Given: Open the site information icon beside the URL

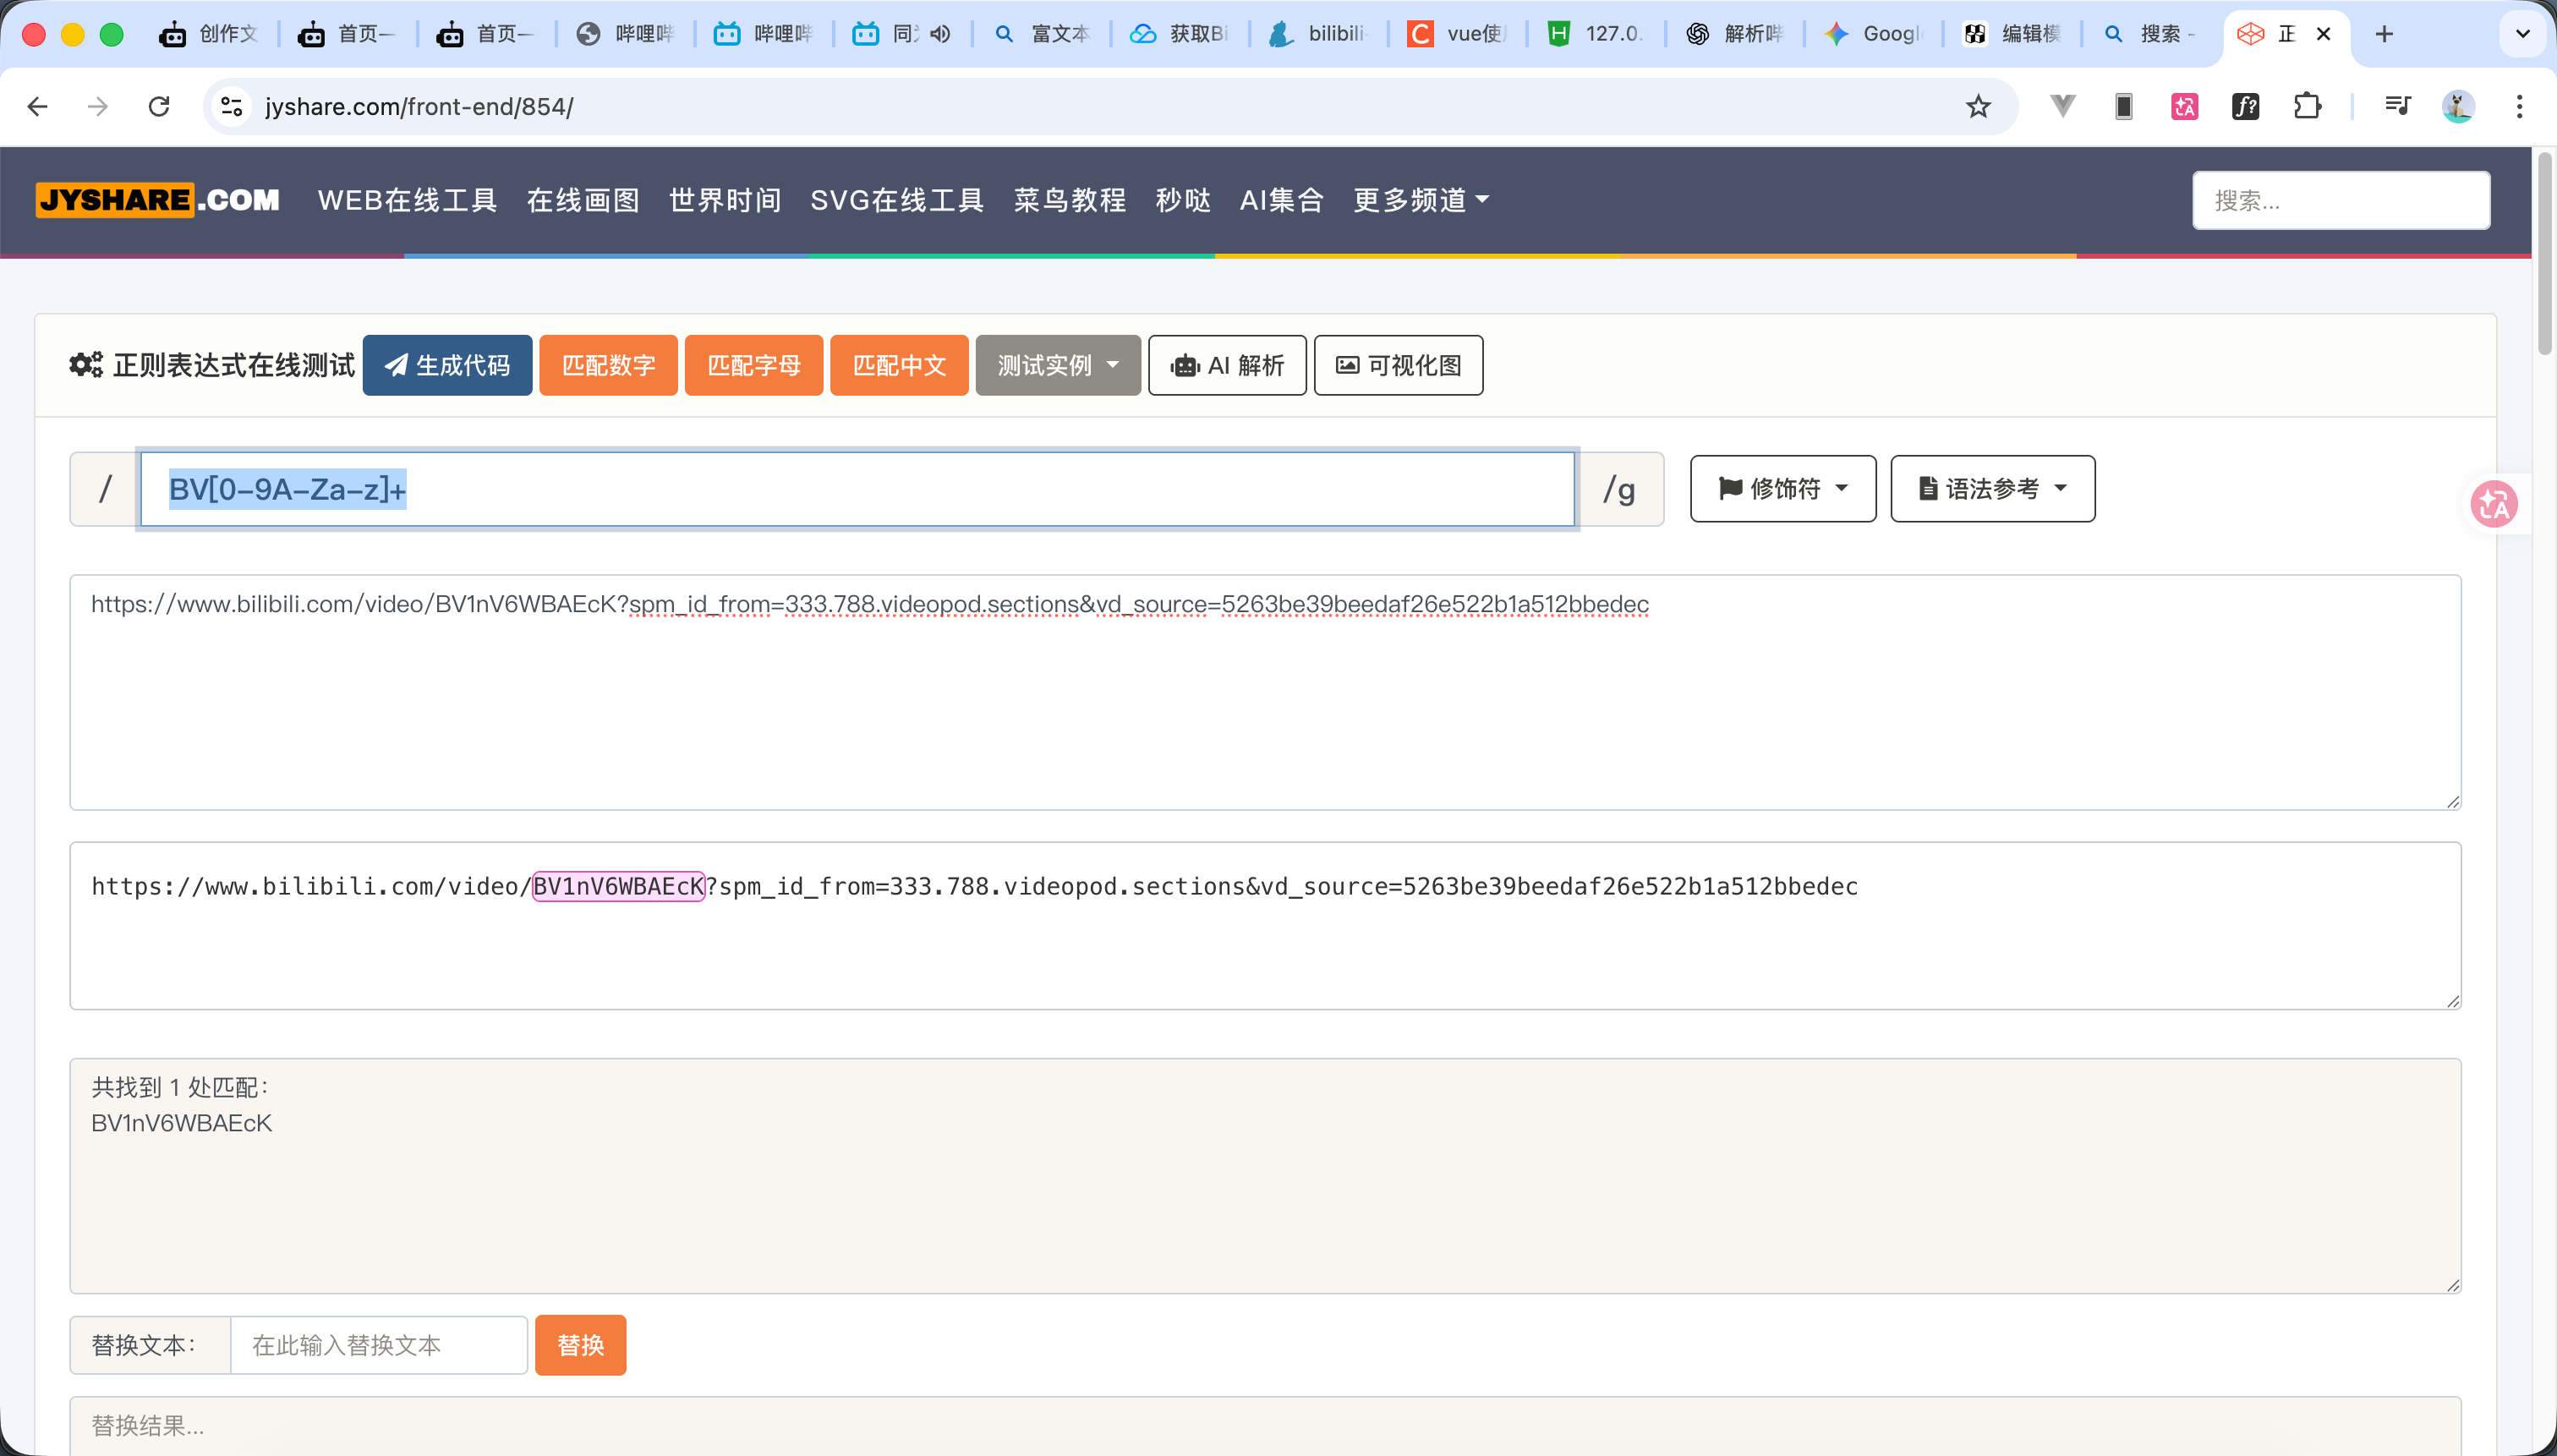Looking at the screenshot, I should coord(232,106).
